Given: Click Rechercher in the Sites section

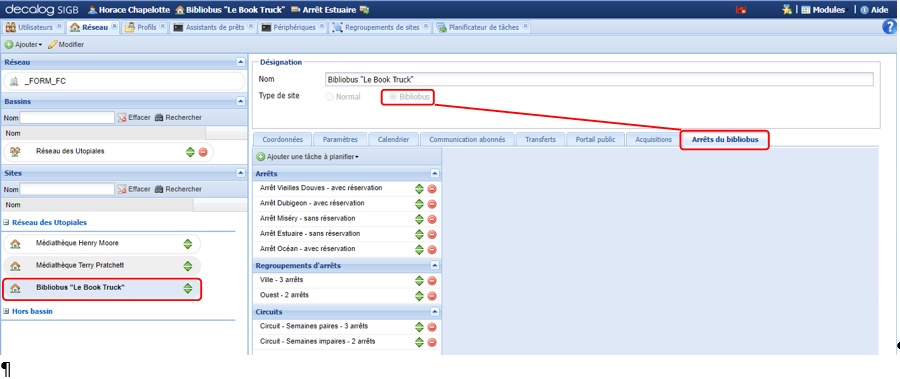Looking at the screenshot, I should (x=179, y=189).
